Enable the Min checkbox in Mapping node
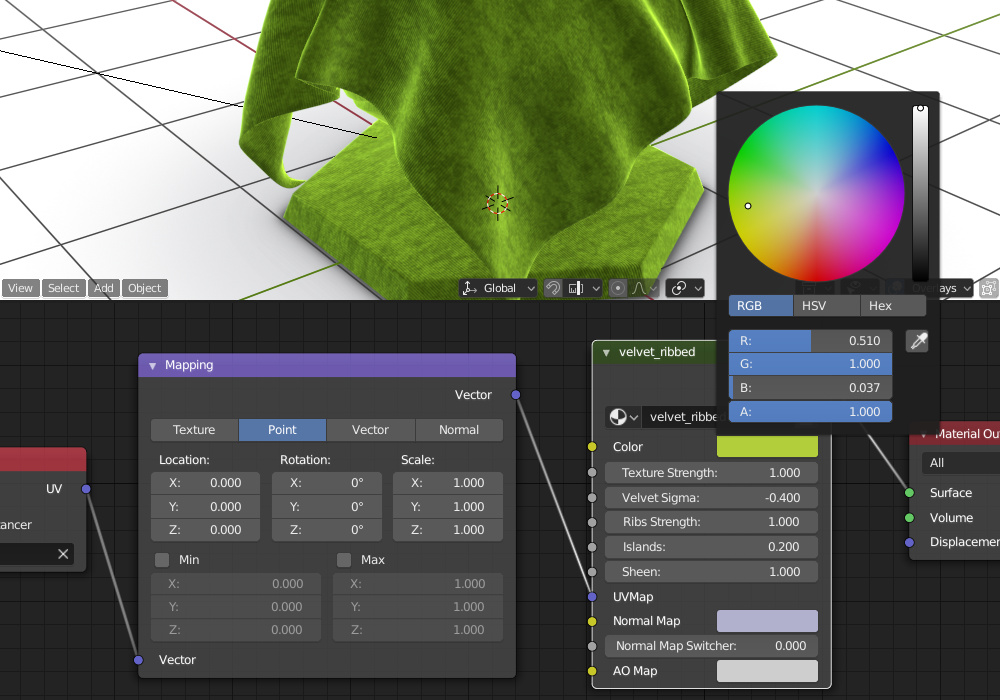The height and width of the screenshot is (700, 1000). (x=162, y=560)
